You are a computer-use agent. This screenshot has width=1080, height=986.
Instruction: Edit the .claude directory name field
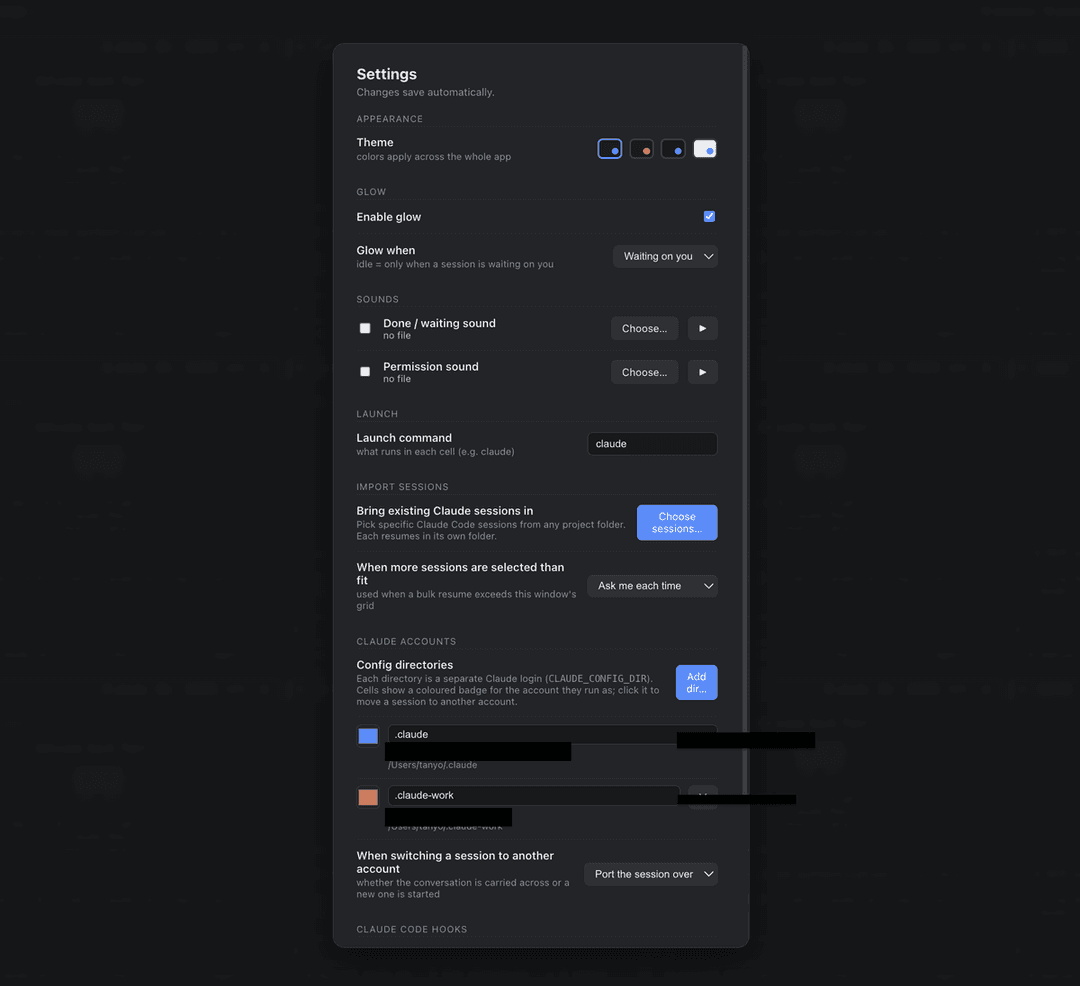tap(552, 735)
